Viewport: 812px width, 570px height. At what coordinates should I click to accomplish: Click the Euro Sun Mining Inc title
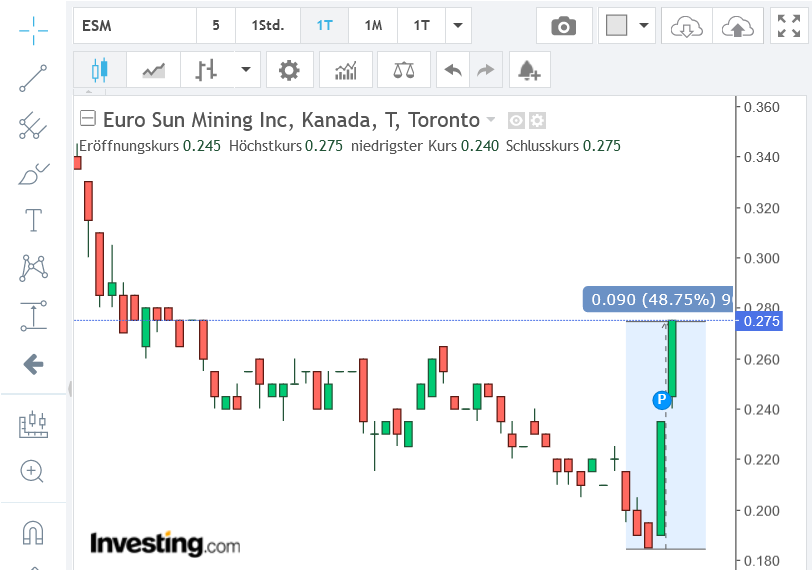click(292, 120)
